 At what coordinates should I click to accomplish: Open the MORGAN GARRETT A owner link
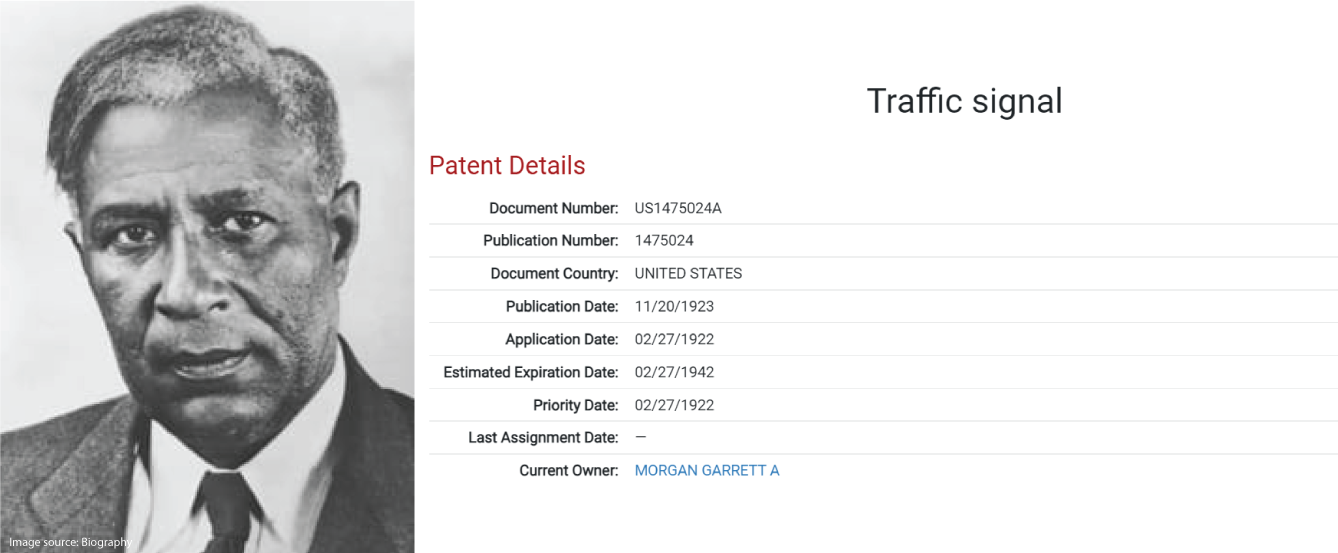click(x=707, y=470)
